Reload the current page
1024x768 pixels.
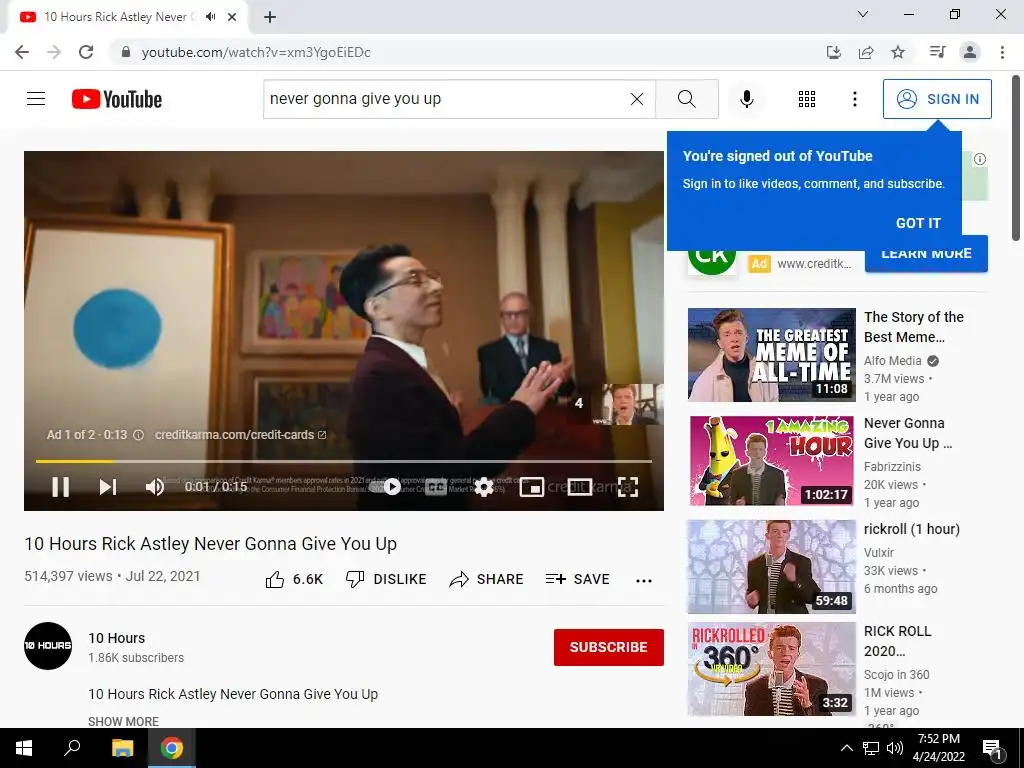[86, 52]
